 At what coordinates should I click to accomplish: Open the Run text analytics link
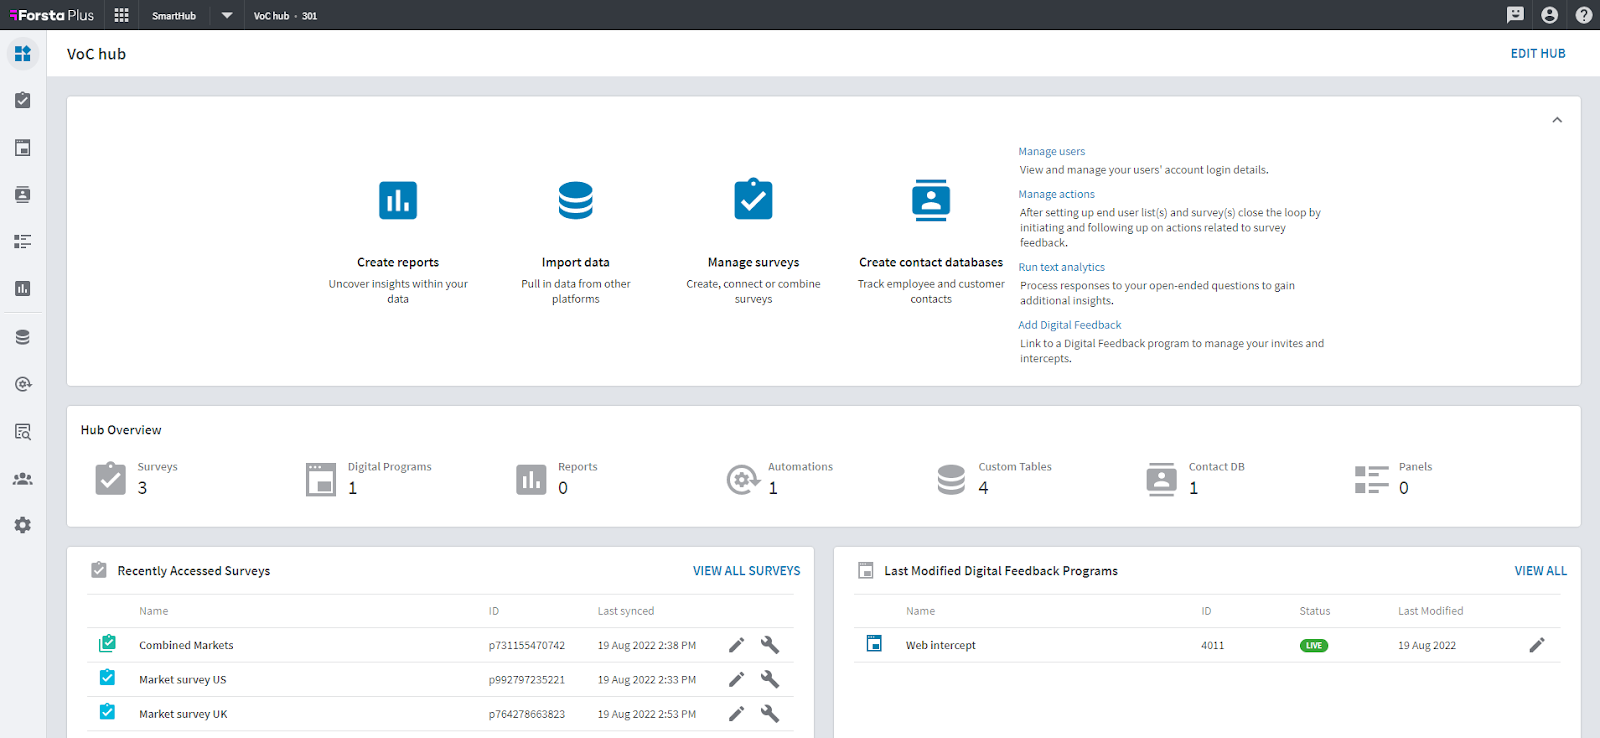(1061, 267)
